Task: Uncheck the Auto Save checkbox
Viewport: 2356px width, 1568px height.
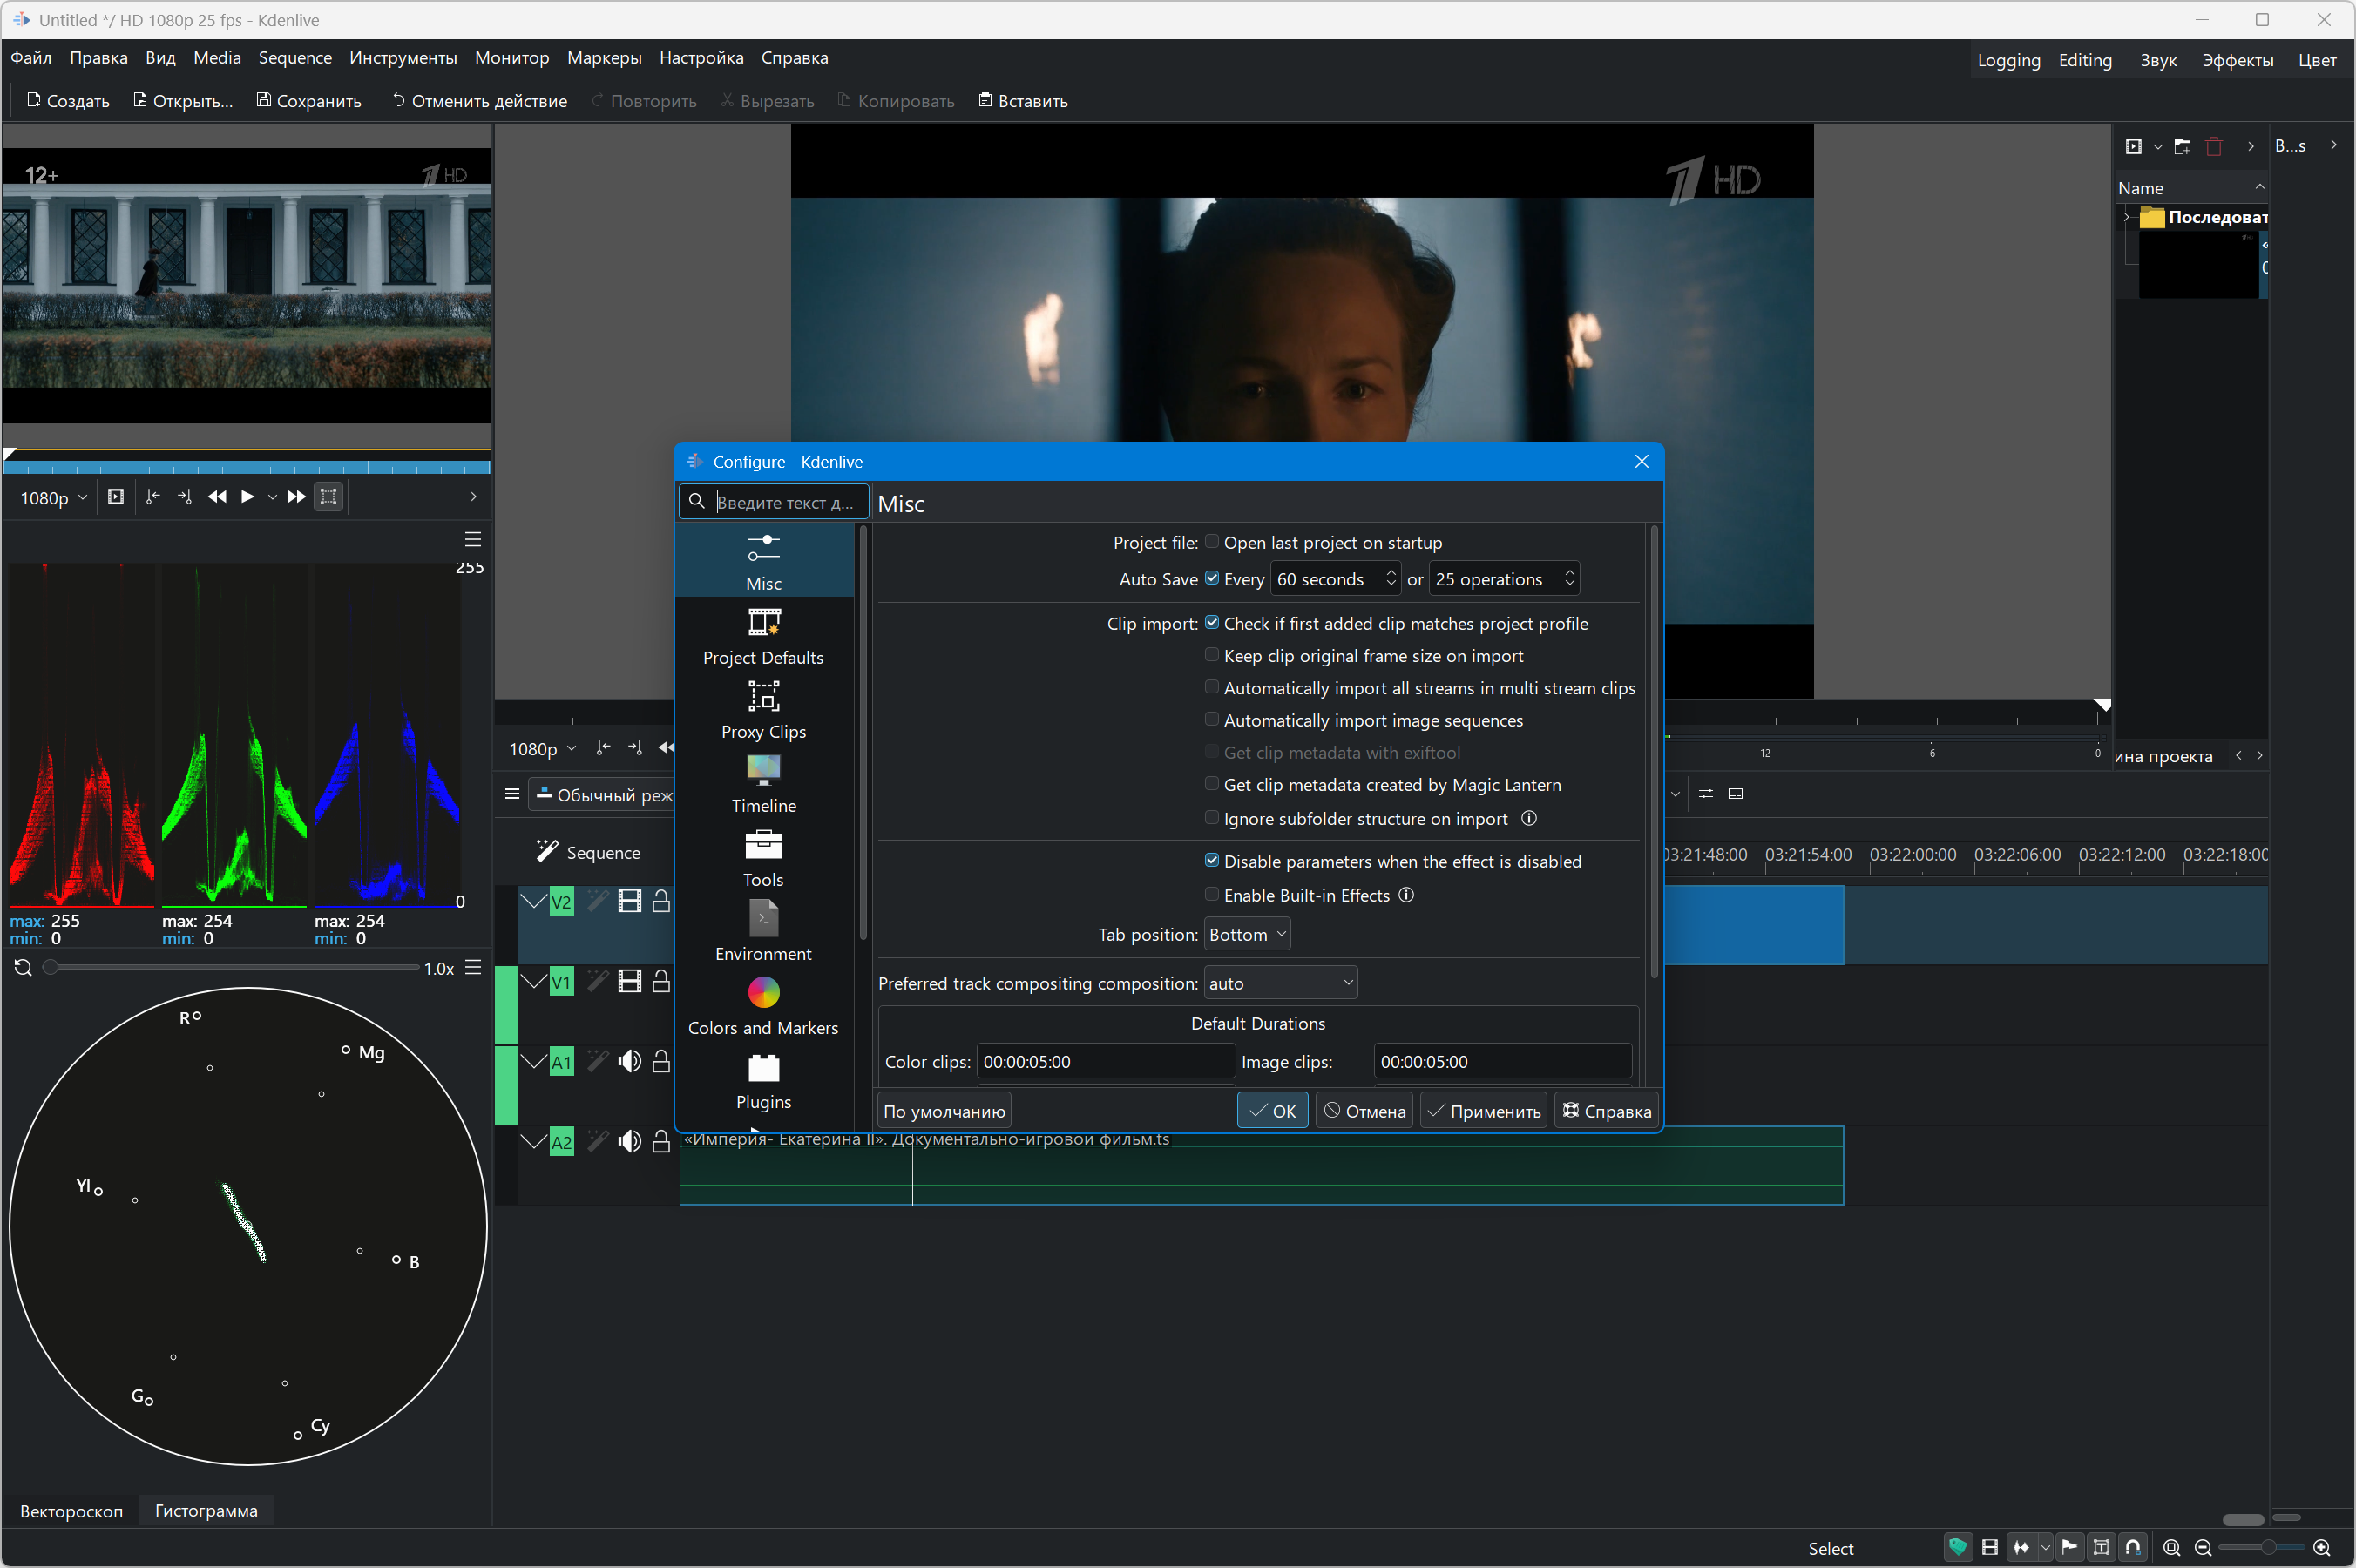Action: pyautogui.click(x=1212, y=578)
